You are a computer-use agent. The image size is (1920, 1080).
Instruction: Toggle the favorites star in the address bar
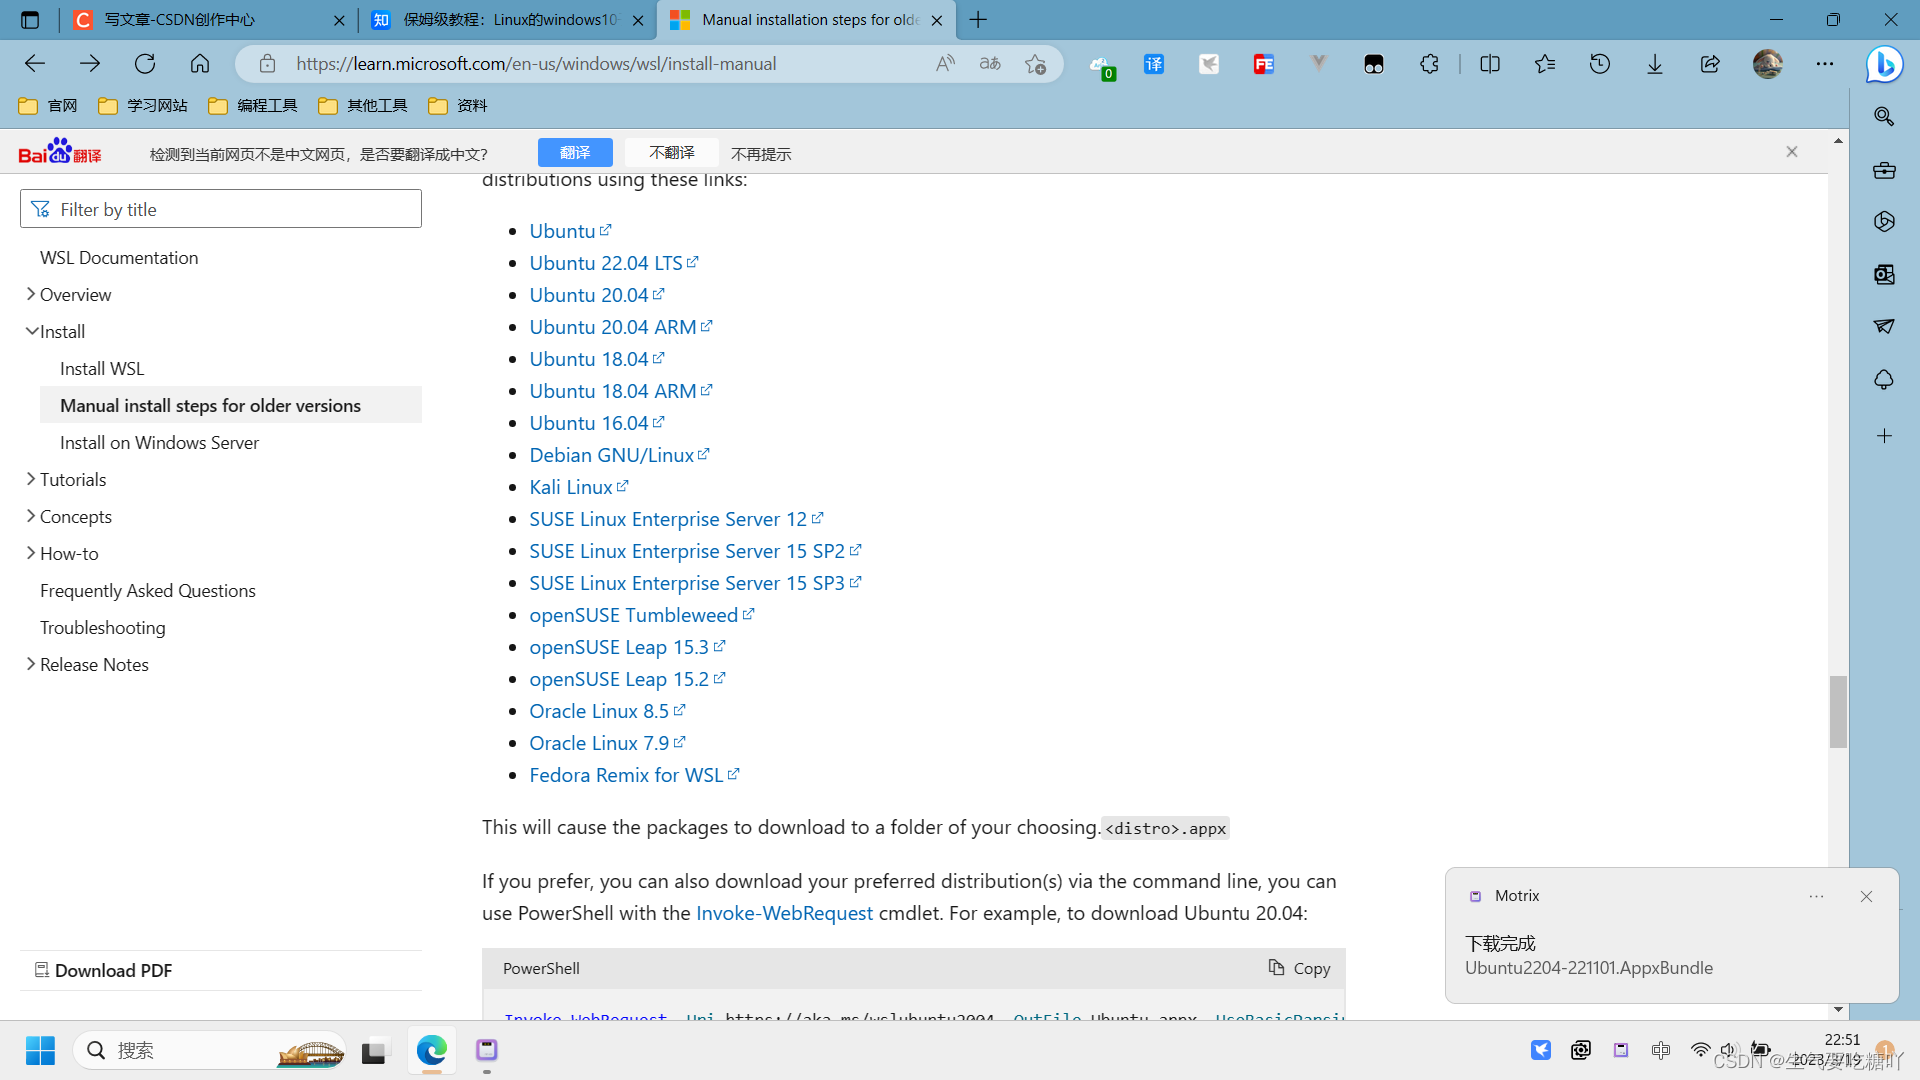click(1035, 63)
